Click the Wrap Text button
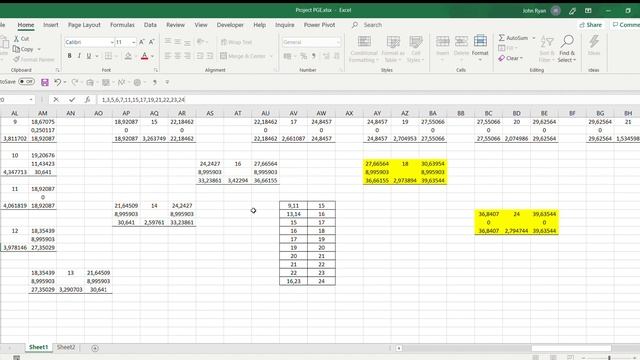 (236, 42)
